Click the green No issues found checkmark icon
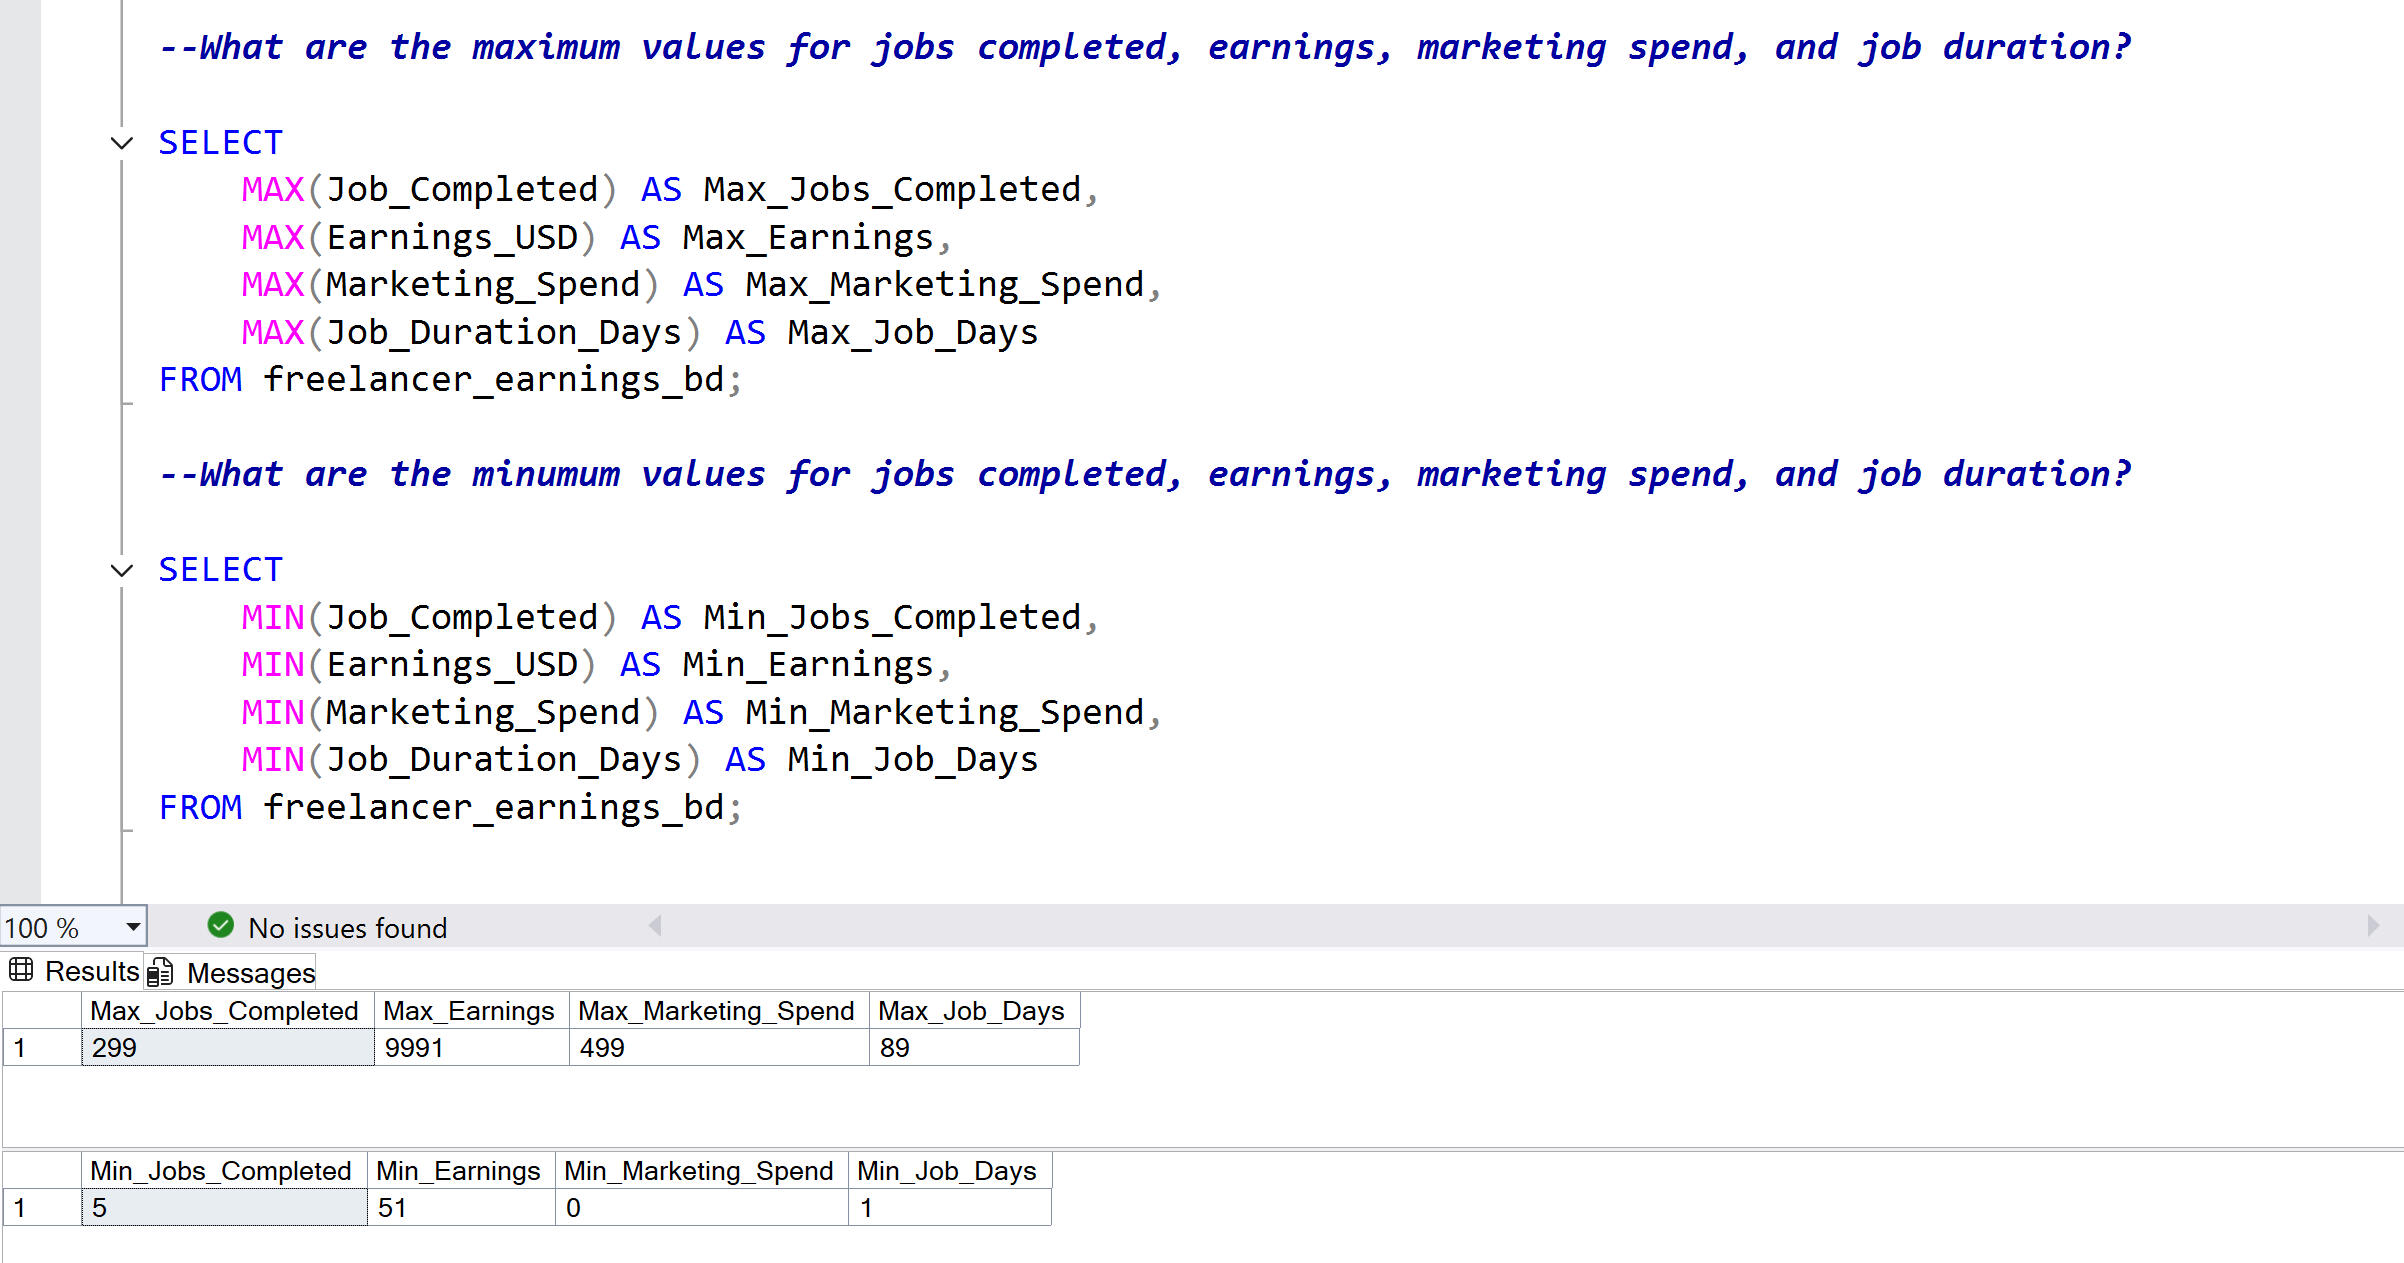Image resolution: width=2404 pixels, height=1263 pixels. pyautogui.click(x=220, y=926)
